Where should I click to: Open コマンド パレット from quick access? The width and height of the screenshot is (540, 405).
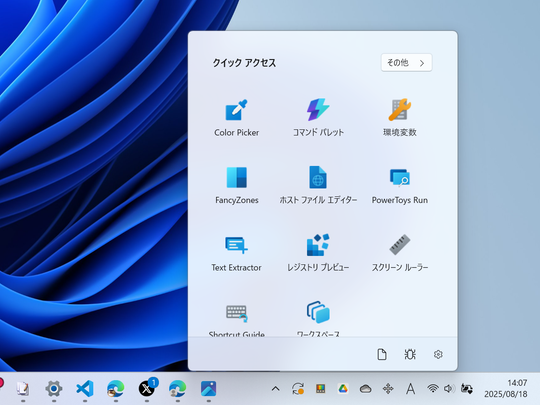318,118
